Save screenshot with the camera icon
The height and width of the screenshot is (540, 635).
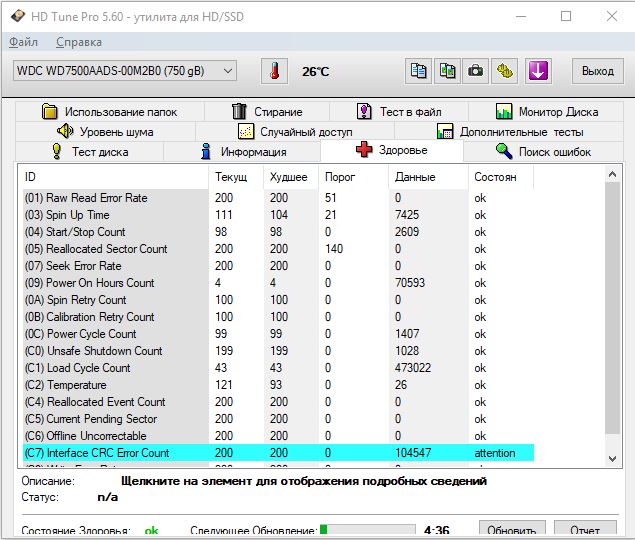[475, 71]
